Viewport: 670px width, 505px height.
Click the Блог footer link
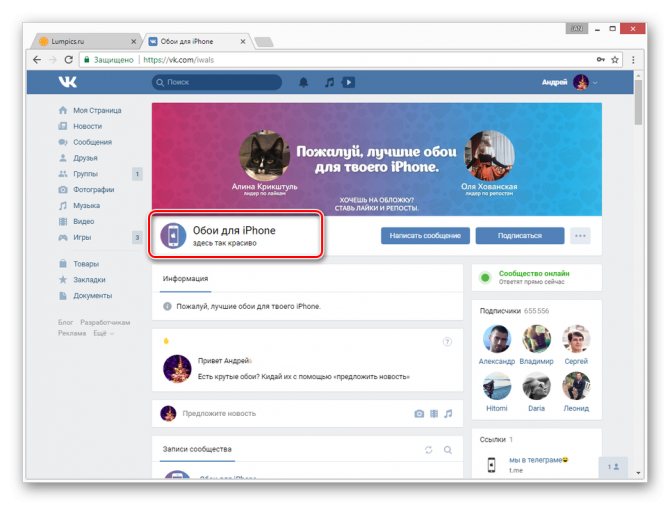[65, 322]
